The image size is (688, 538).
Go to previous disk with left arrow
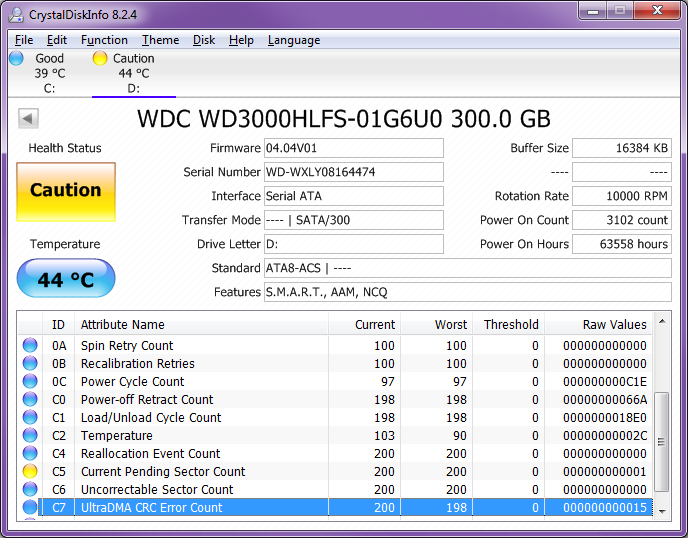click(x=29, y=118)
